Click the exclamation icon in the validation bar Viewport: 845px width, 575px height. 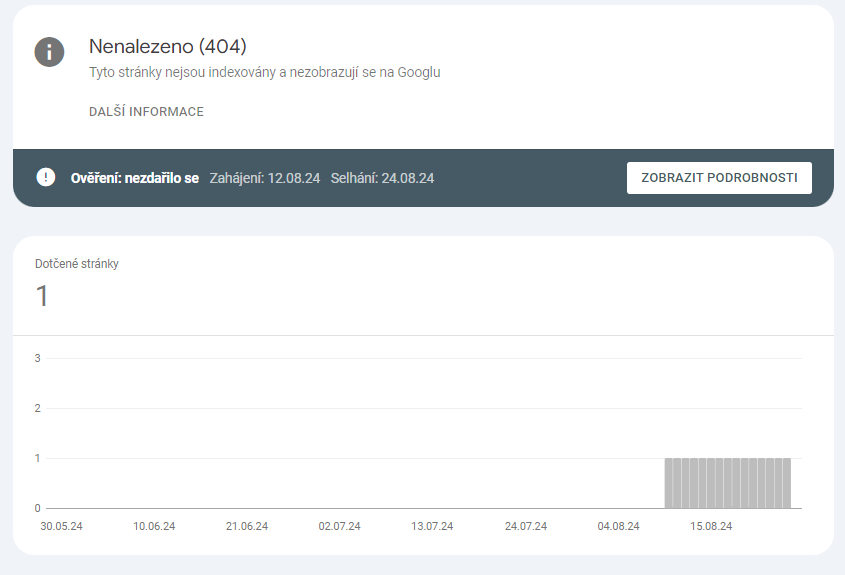pyautogui.click(x=46, y=177)
